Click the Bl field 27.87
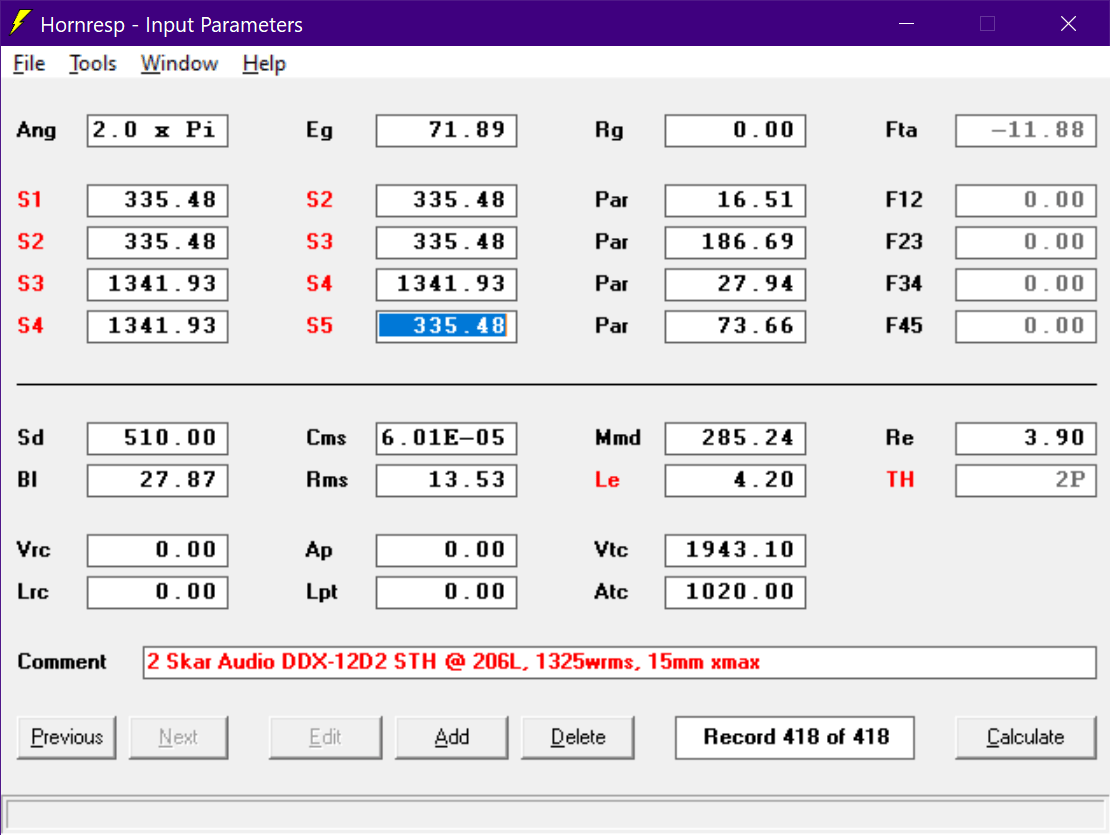 (x=157, y=480)
